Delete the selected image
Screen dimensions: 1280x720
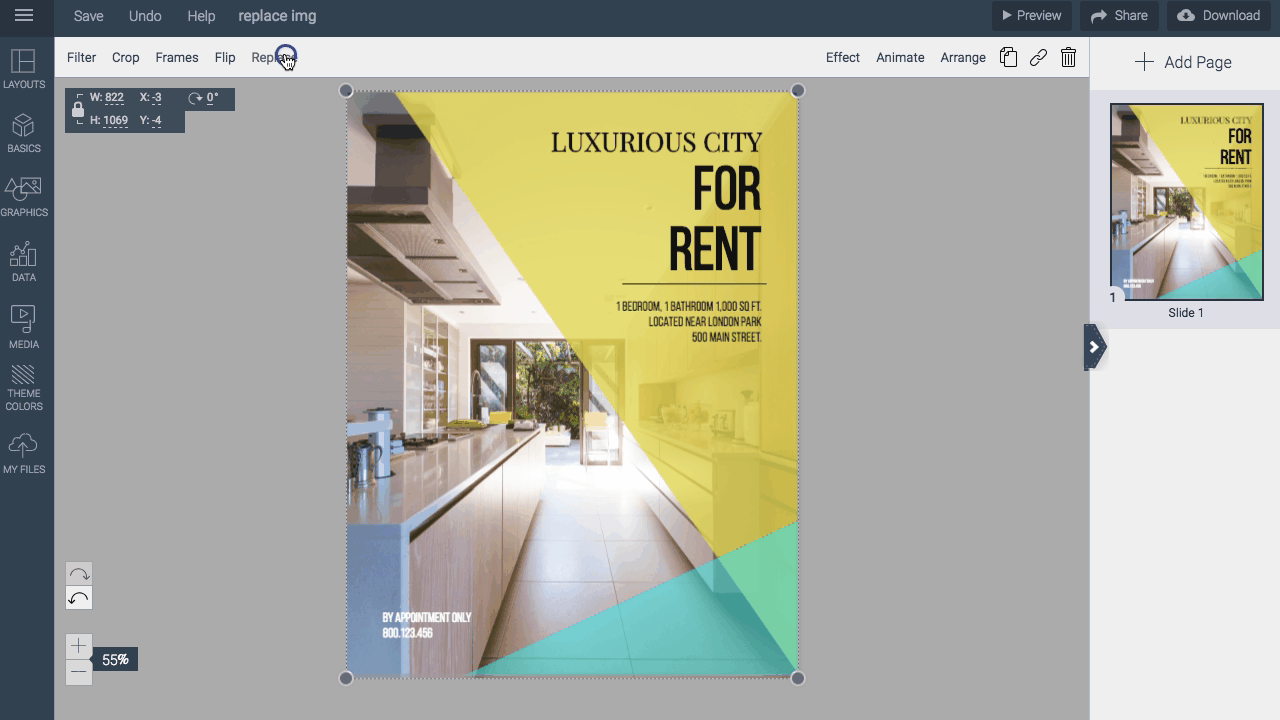(1068, 57)
